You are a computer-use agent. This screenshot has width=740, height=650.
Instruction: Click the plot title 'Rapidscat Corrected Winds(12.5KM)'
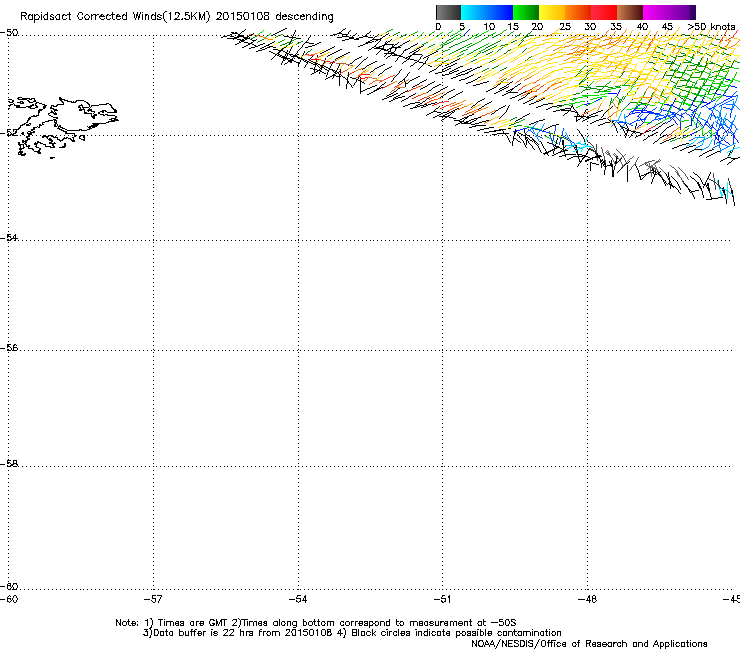pyautogui.click(x=115, y=17)
